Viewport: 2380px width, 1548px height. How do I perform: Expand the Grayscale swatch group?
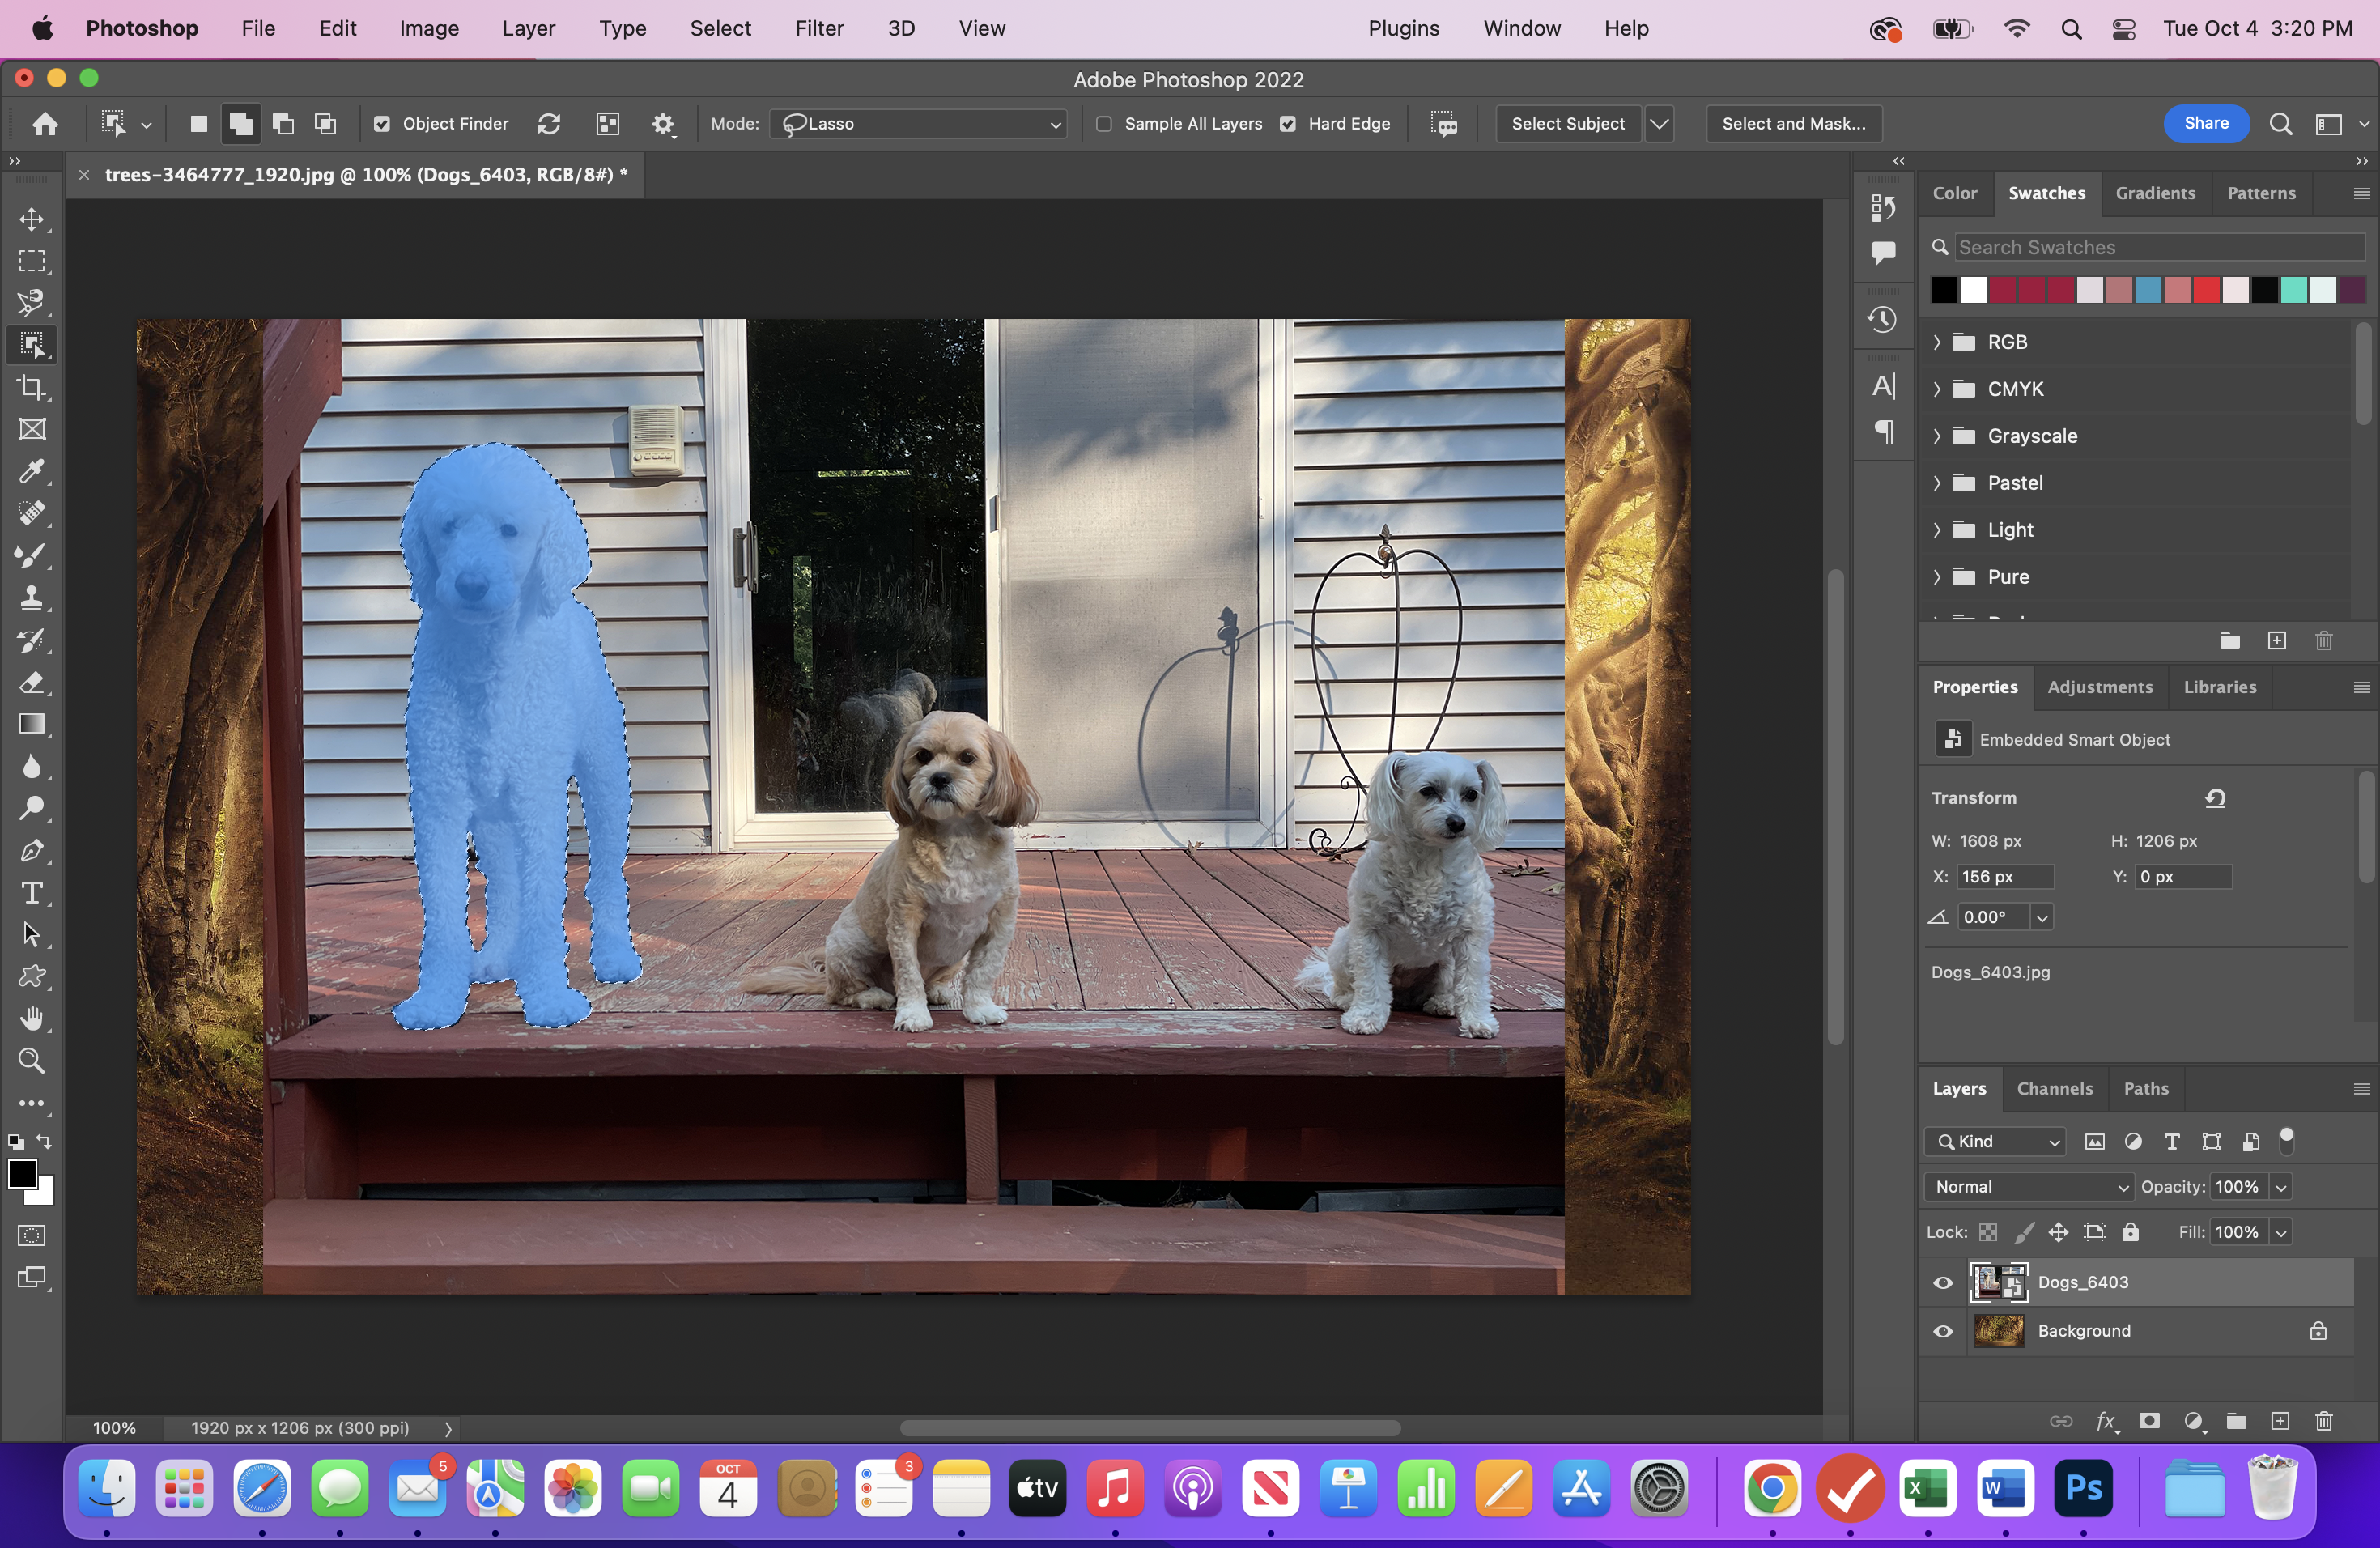click(x=1937, y=435)
